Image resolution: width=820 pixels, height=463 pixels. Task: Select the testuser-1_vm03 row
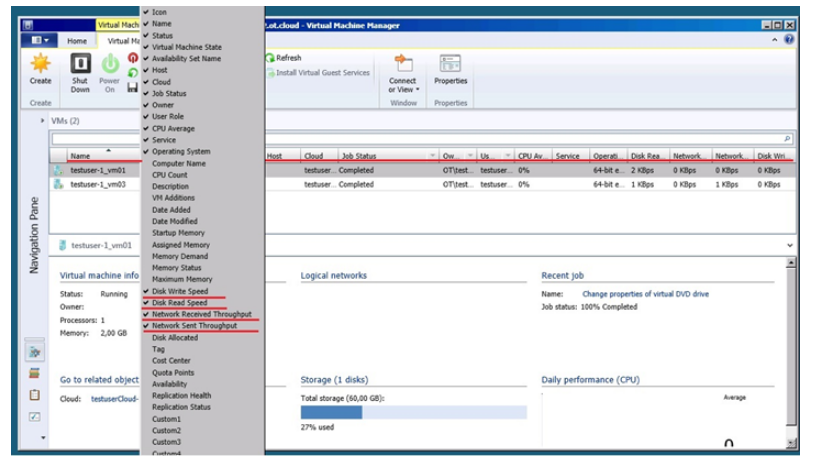click(97, 184)
